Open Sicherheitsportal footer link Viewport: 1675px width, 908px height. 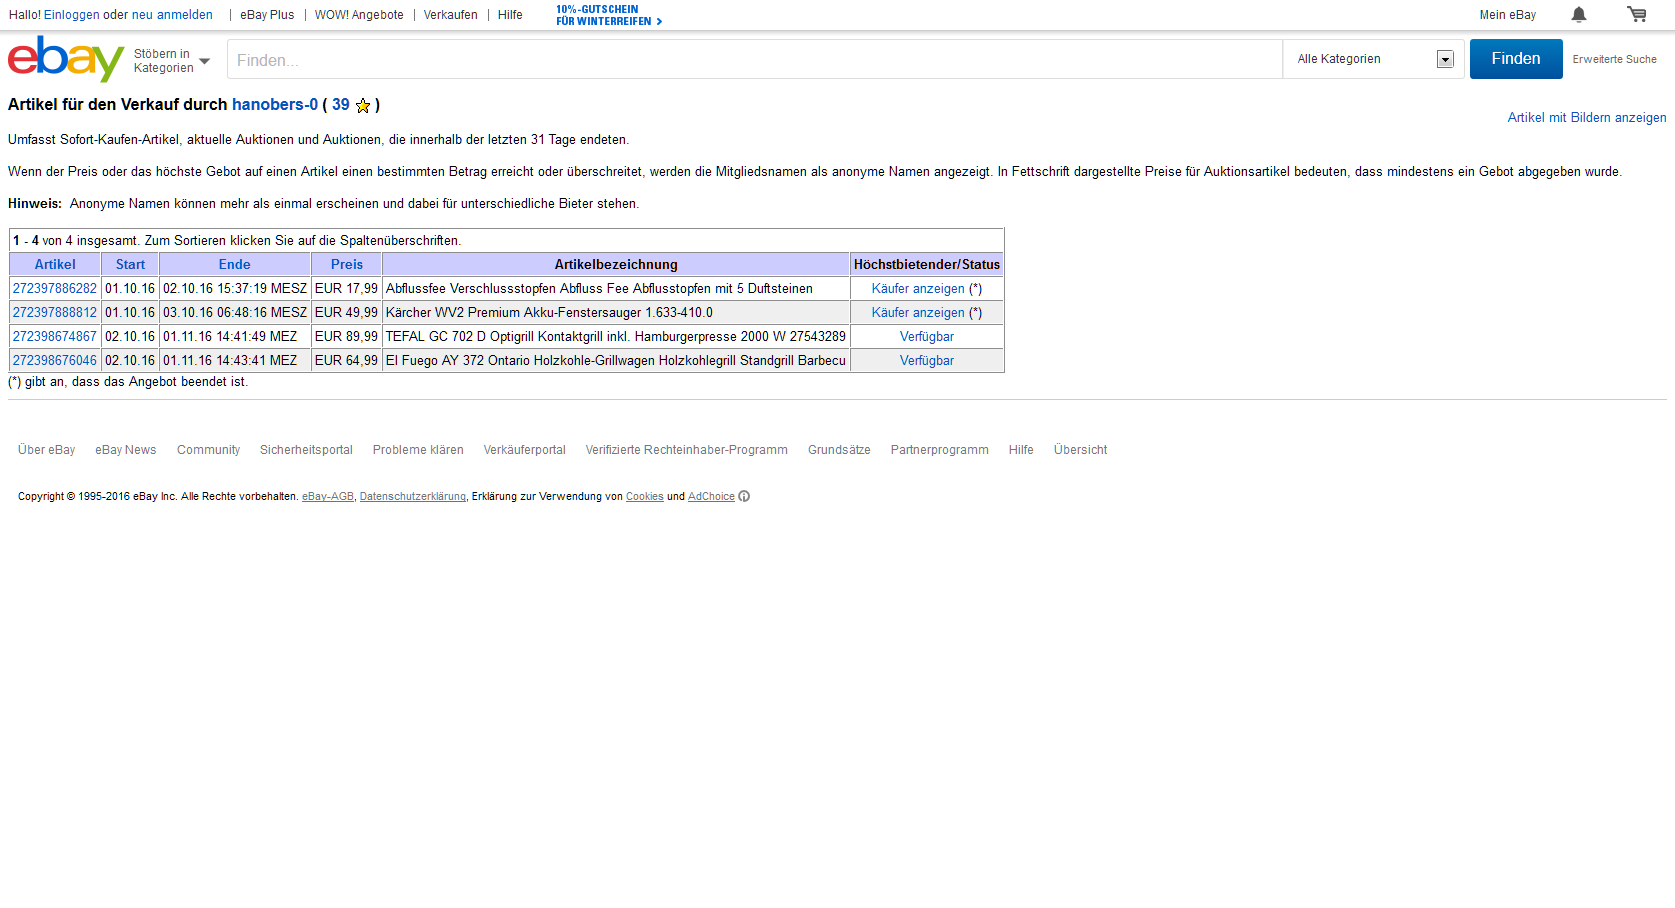point(306,450)
